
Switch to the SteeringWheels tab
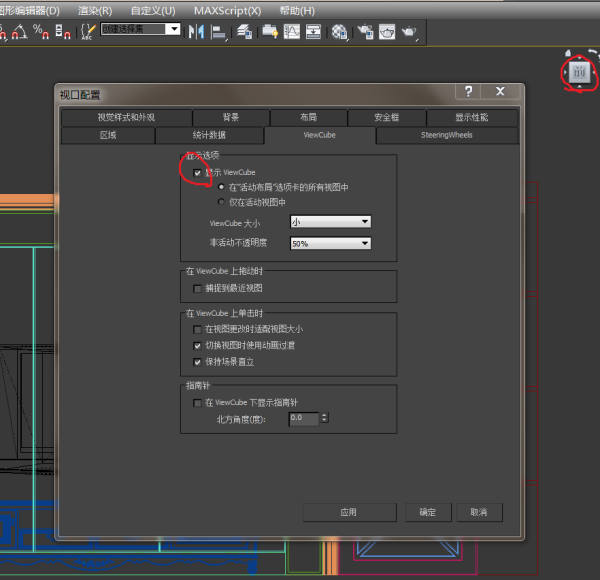(x=447, y=135)
